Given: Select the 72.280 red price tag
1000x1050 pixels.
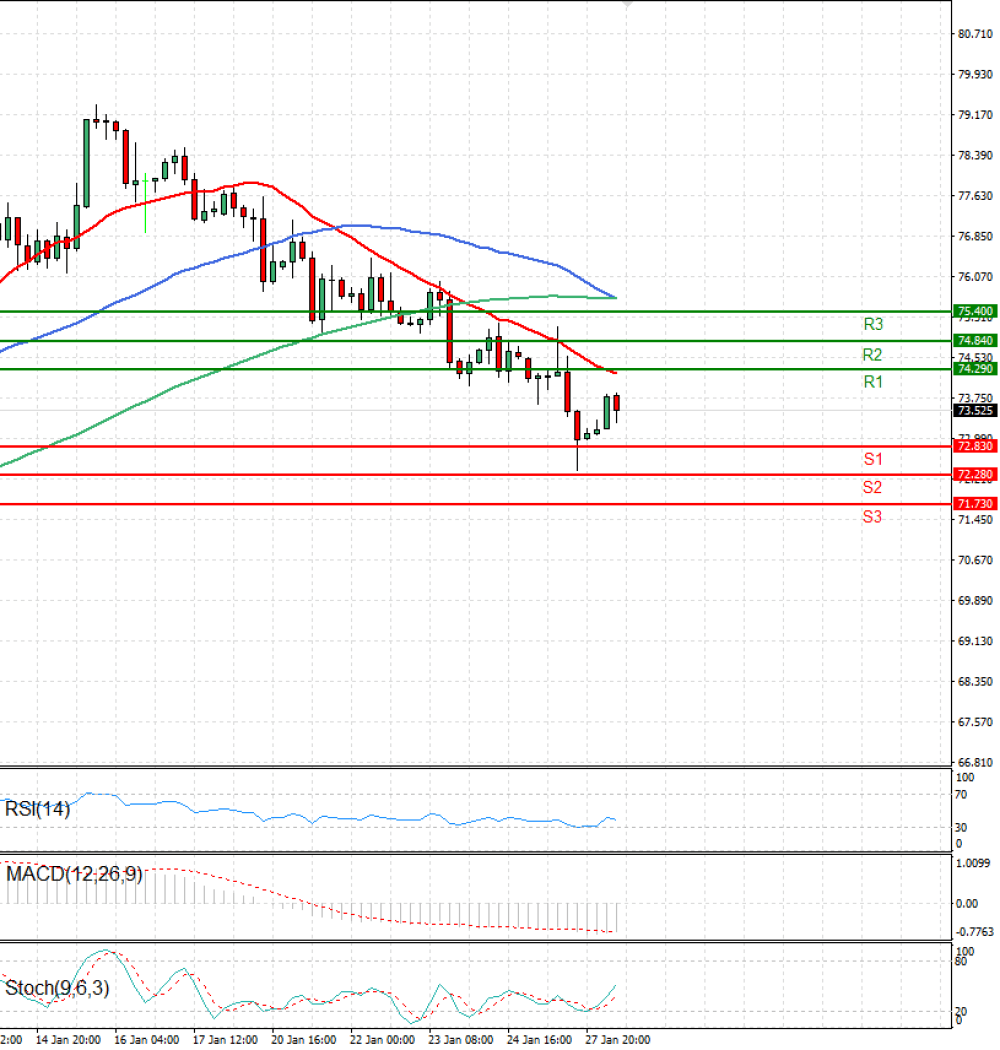Looking at the screenshot, I should click(x=975, y=474).
